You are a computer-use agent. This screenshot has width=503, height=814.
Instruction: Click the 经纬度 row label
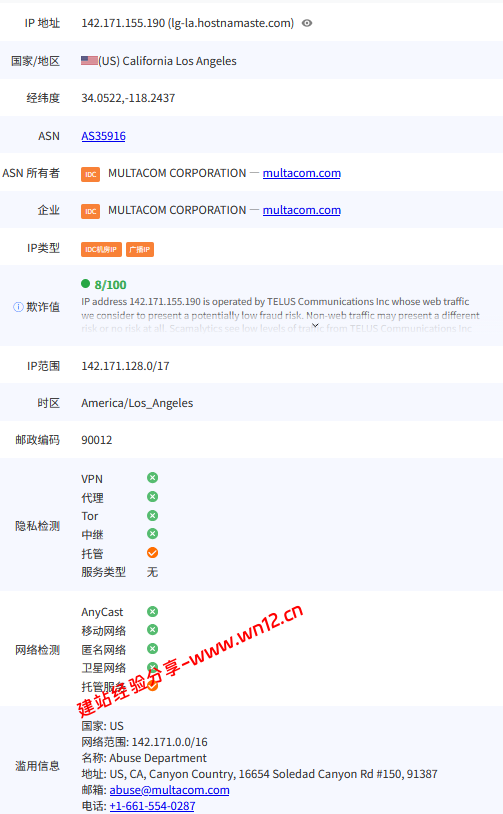[x=43, y=98]
